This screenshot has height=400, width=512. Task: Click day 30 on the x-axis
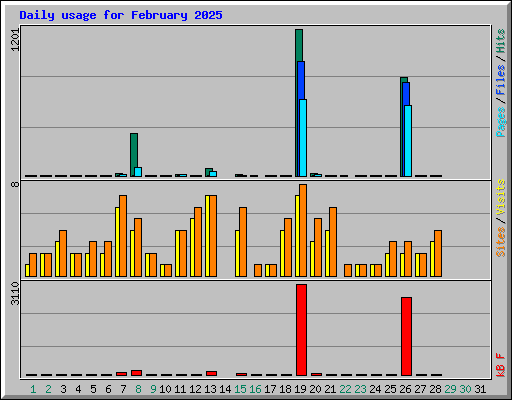coord(465,389)
